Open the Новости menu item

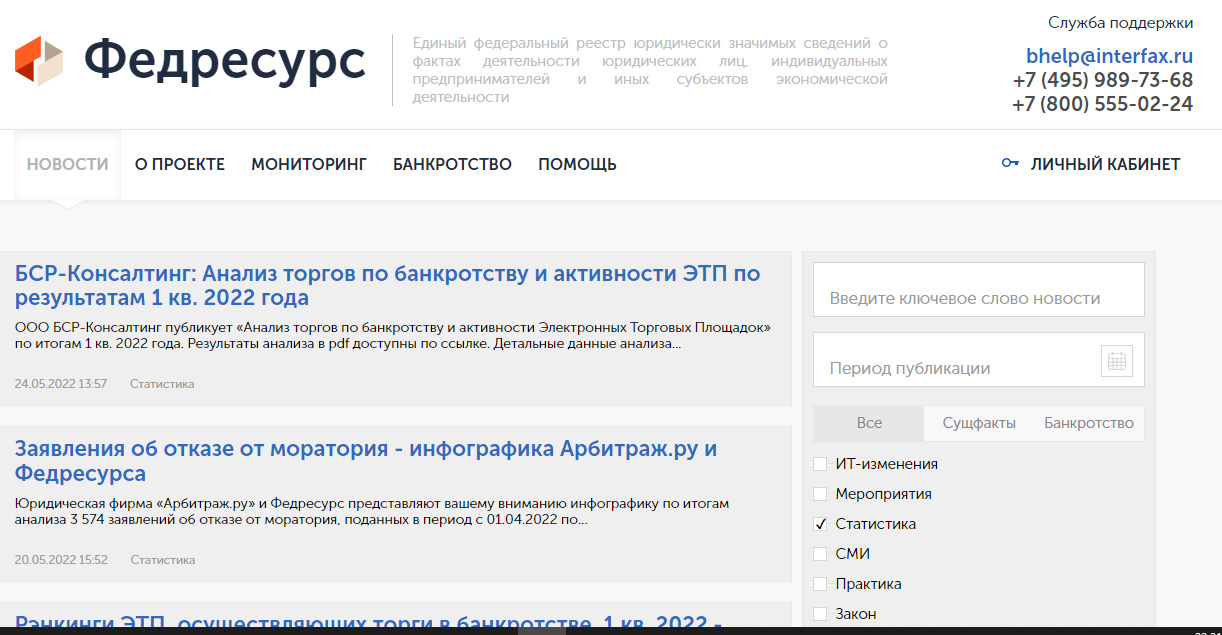point(67,164)
